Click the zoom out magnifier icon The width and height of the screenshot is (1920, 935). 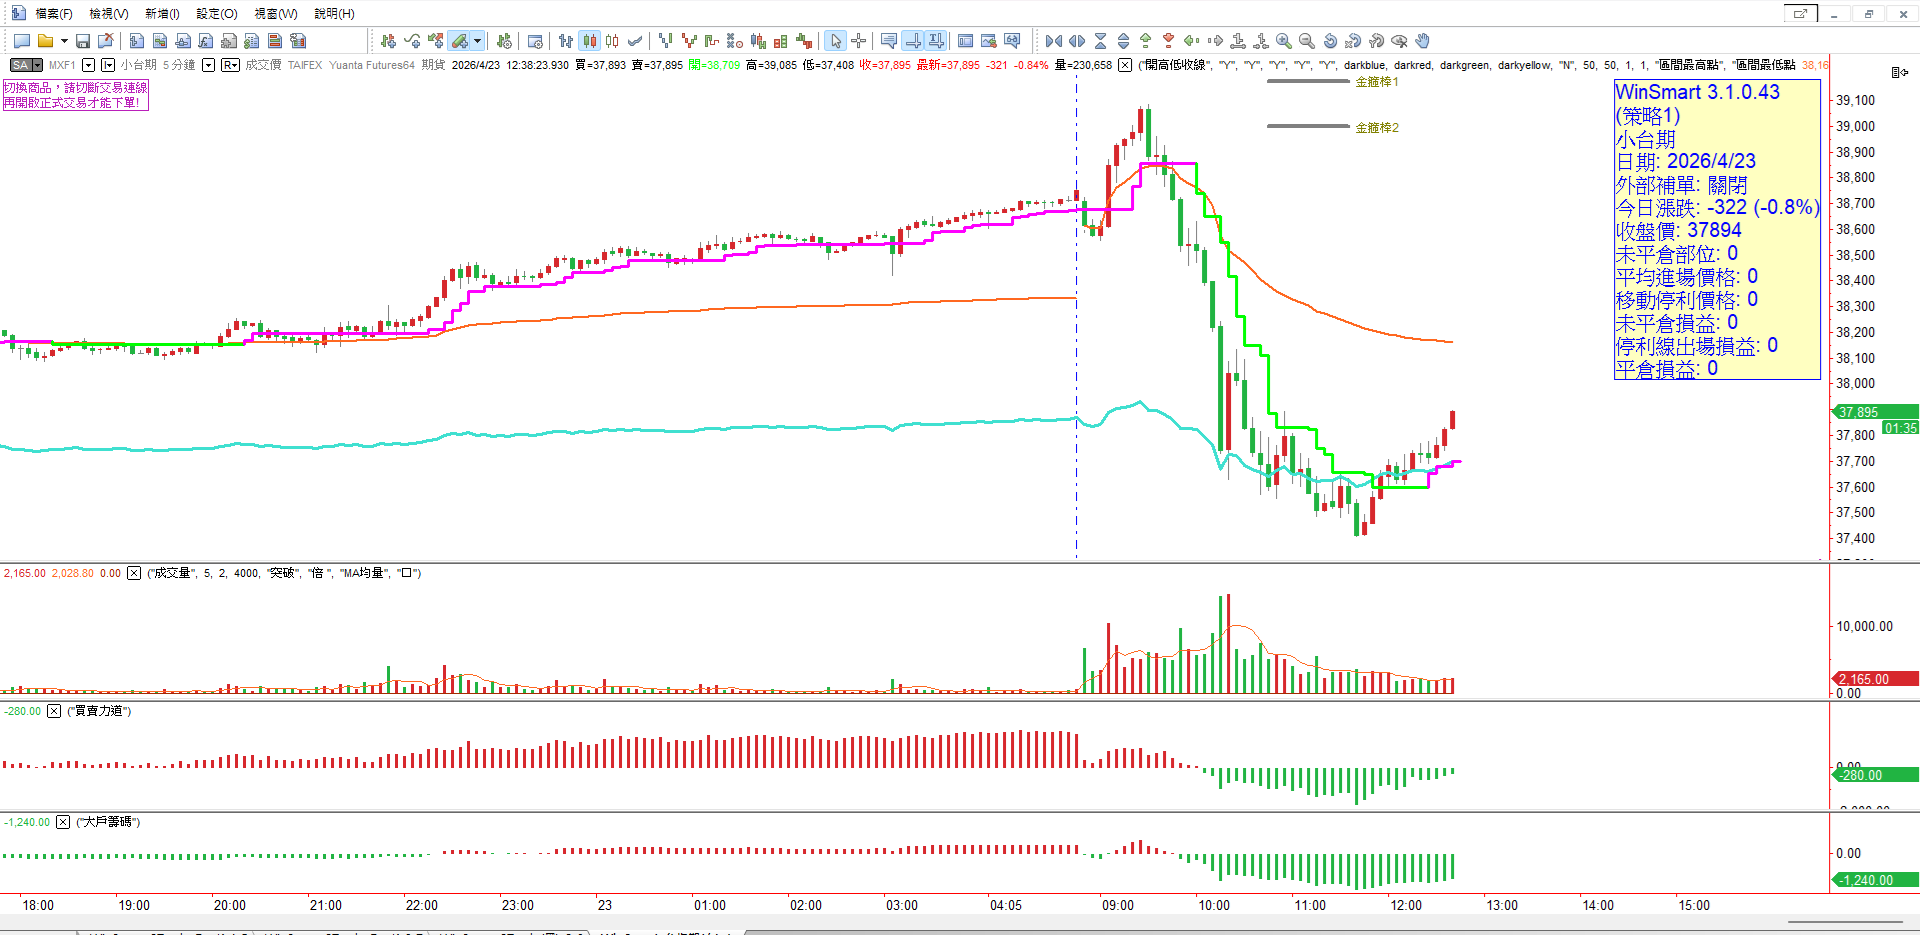tap(1307, 41)
